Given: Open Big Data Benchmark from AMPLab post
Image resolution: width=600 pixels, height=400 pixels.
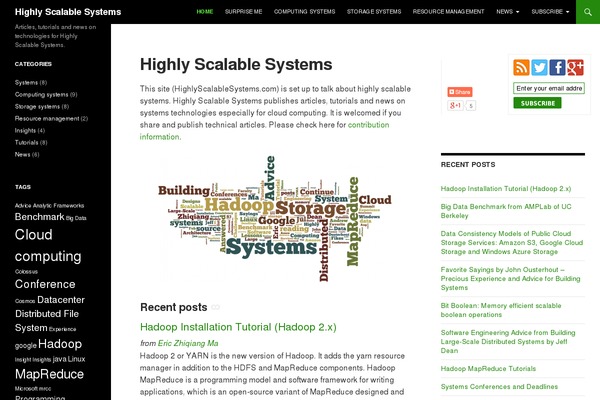Looking at the screenshot, I should click(x=505, y=211).
